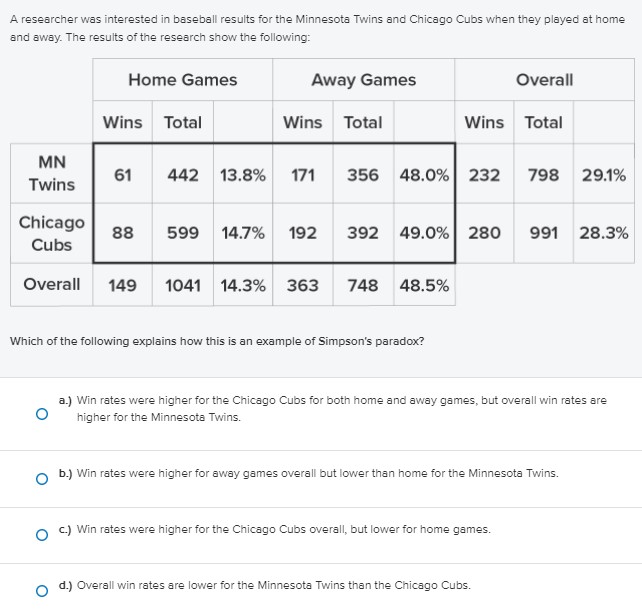
Task: Click the overall home total 1041 cell
Action: (183, 285)
